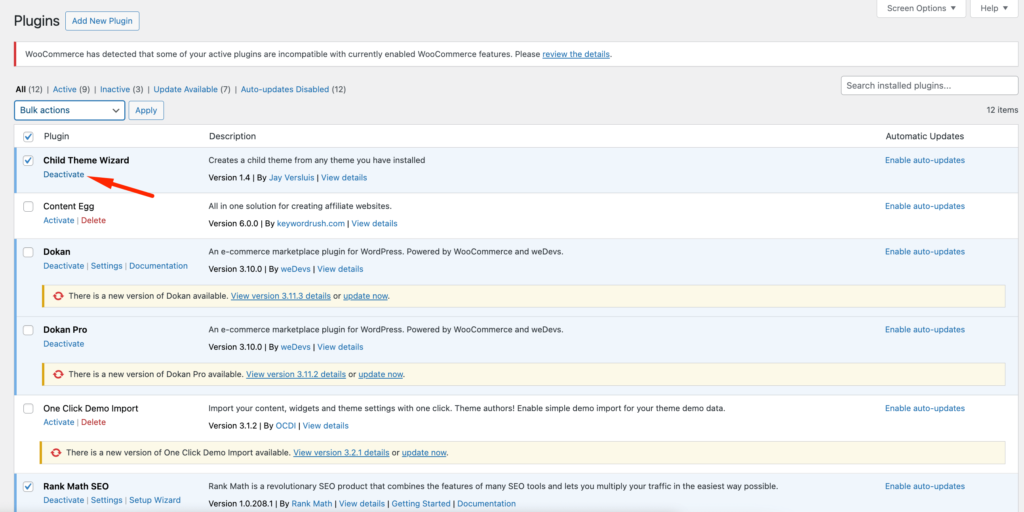The height and width of the screenshot is (512, 1024).
Task: Open Rank Math SEO Settings link
Action: tap(106, 500)
